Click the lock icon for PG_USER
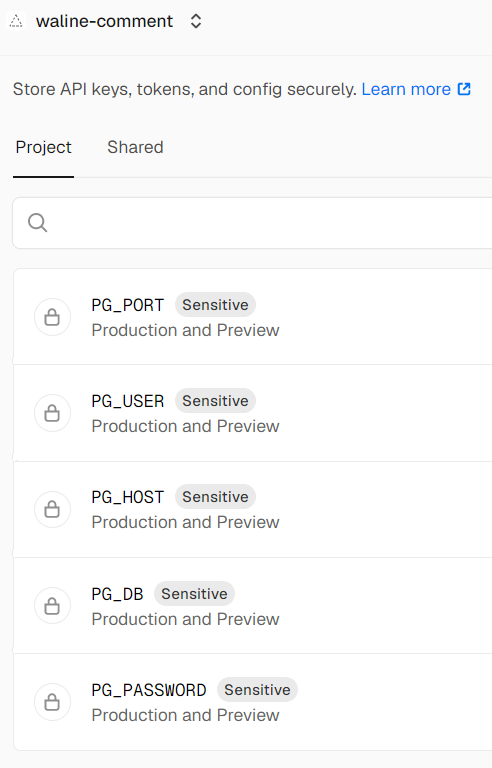 [x=52, y=413]
